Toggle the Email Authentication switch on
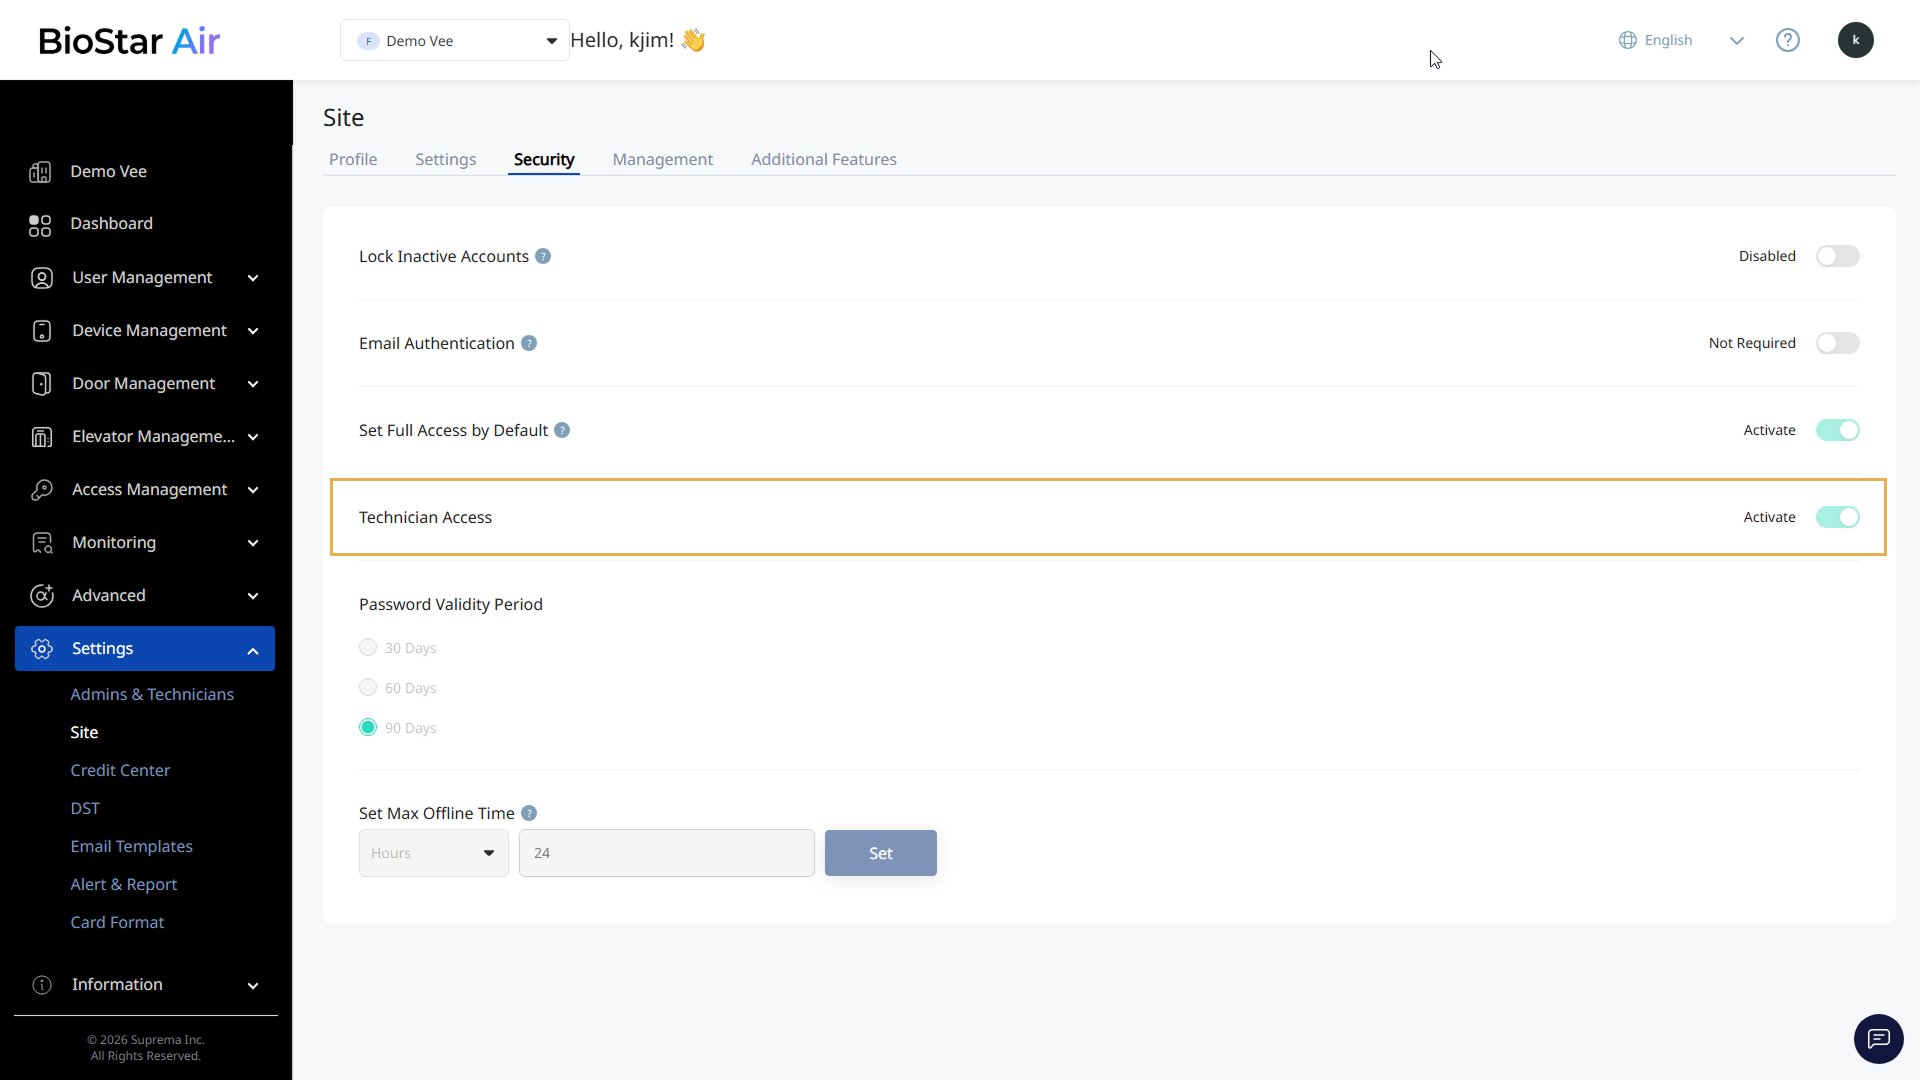Screen dimensions: 1920x1080 pyautogui.click(x=1837, y=343)
